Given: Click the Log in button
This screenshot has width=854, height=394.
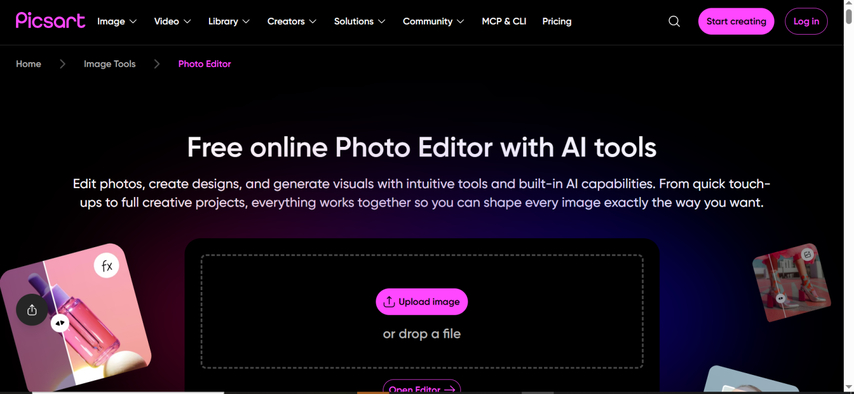Looking at the screenshot, I should pos(806,21).
